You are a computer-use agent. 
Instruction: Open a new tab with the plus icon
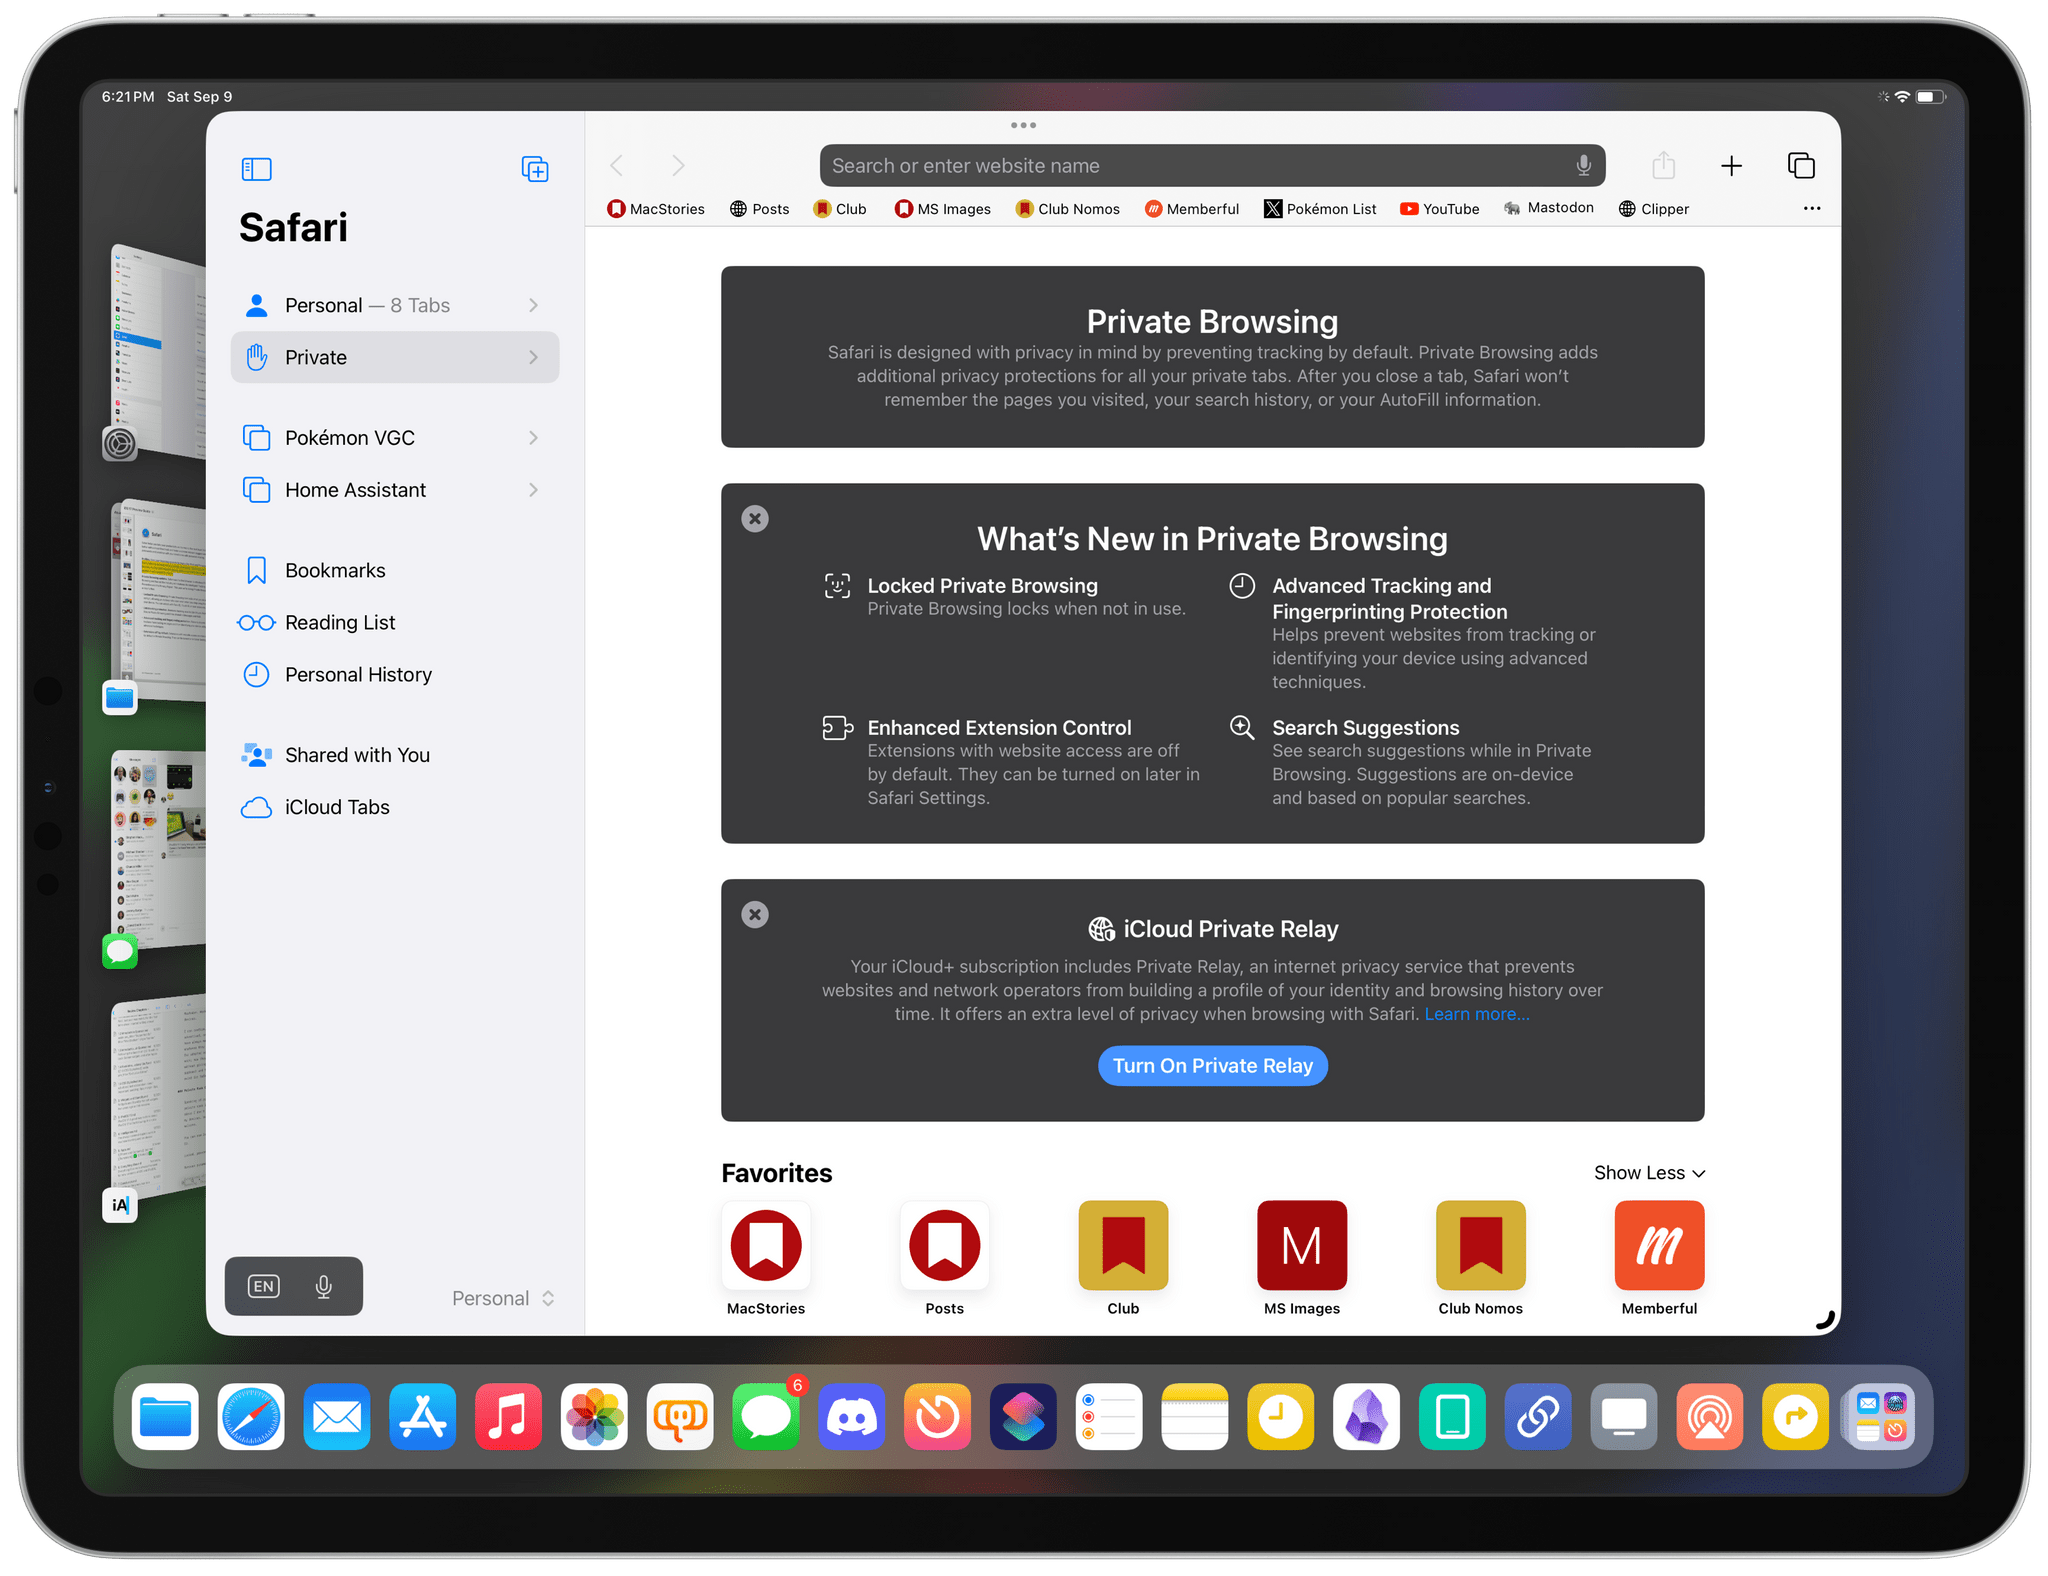(x=1731, y=166)
